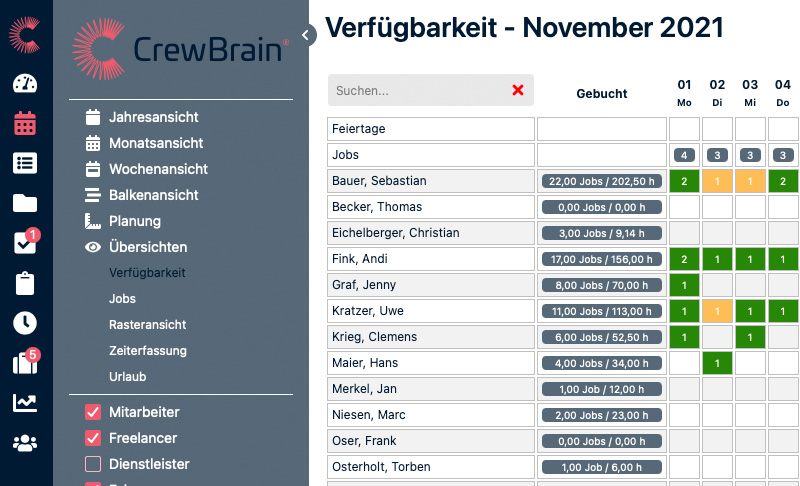Open the dashboard speedometer icon
Image resolution: width=800 pixels, height=486 pixels.
[x=25, y=83]
